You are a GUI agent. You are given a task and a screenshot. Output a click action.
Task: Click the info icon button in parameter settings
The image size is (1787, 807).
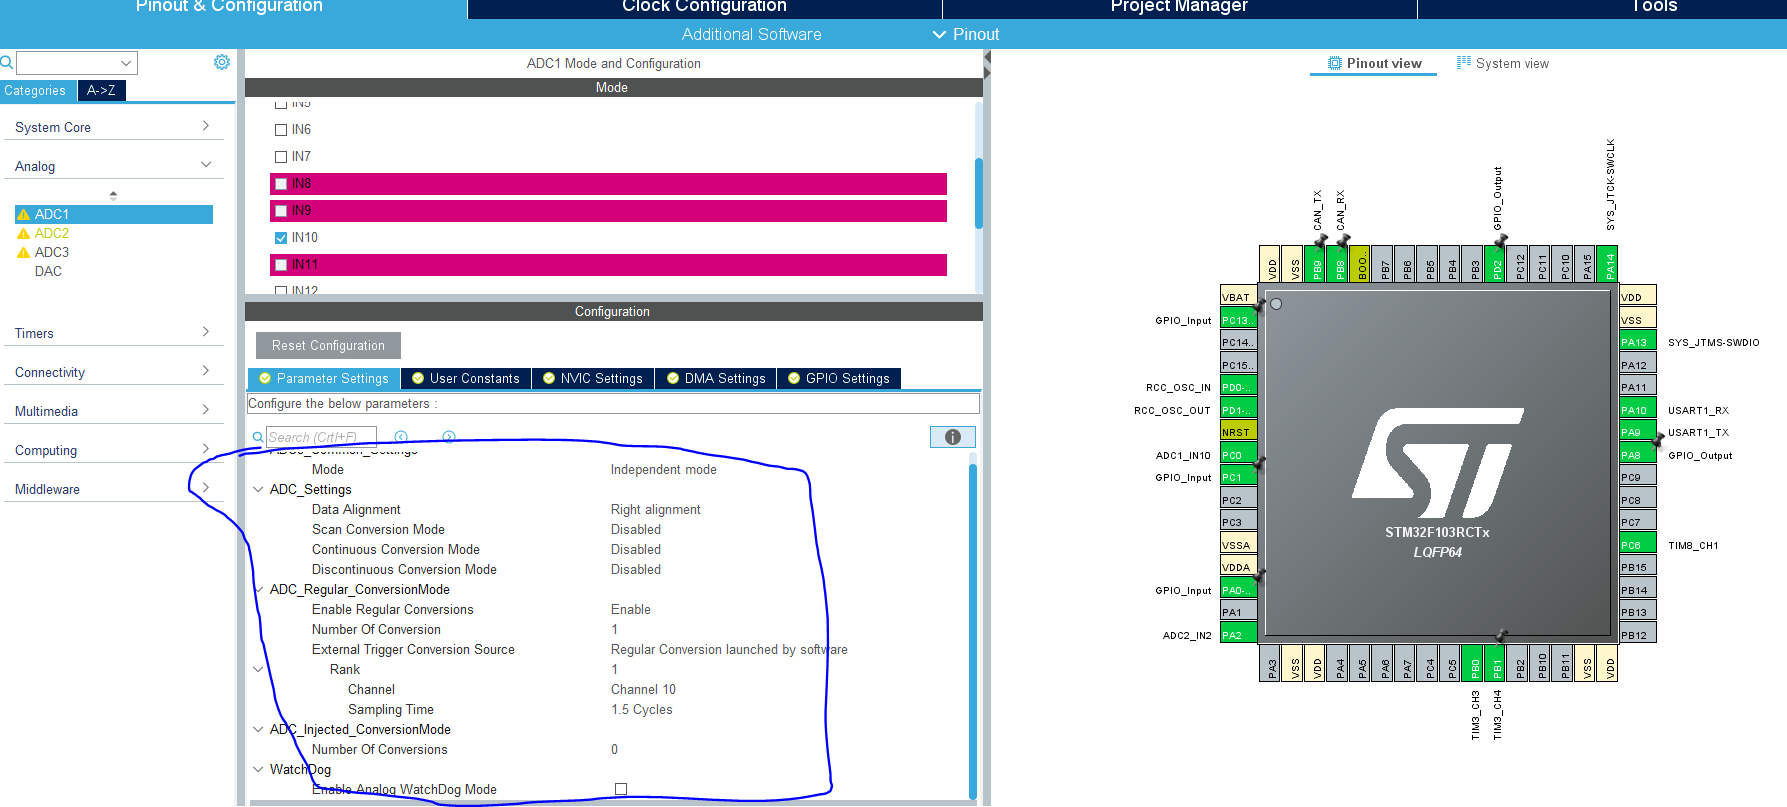coord(952,437)
